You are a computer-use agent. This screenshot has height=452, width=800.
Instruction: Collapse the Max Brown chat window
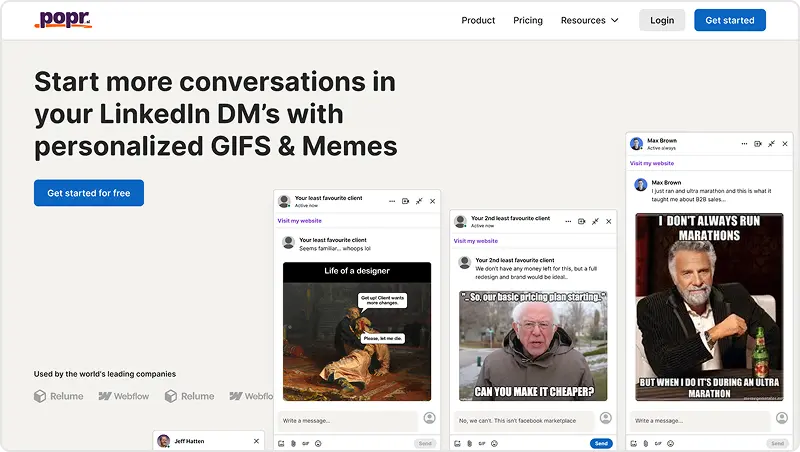click(x=771, y=144)
